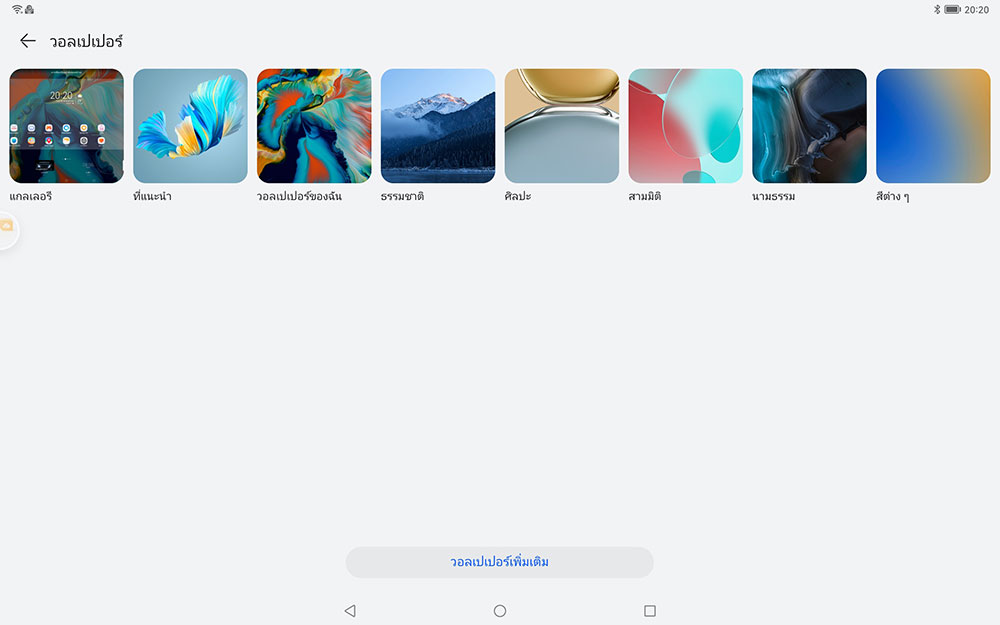Select the ที่แนะนำ feather wallpaper thumbnail
This screenshot has height=625, width=1000.
190,125
